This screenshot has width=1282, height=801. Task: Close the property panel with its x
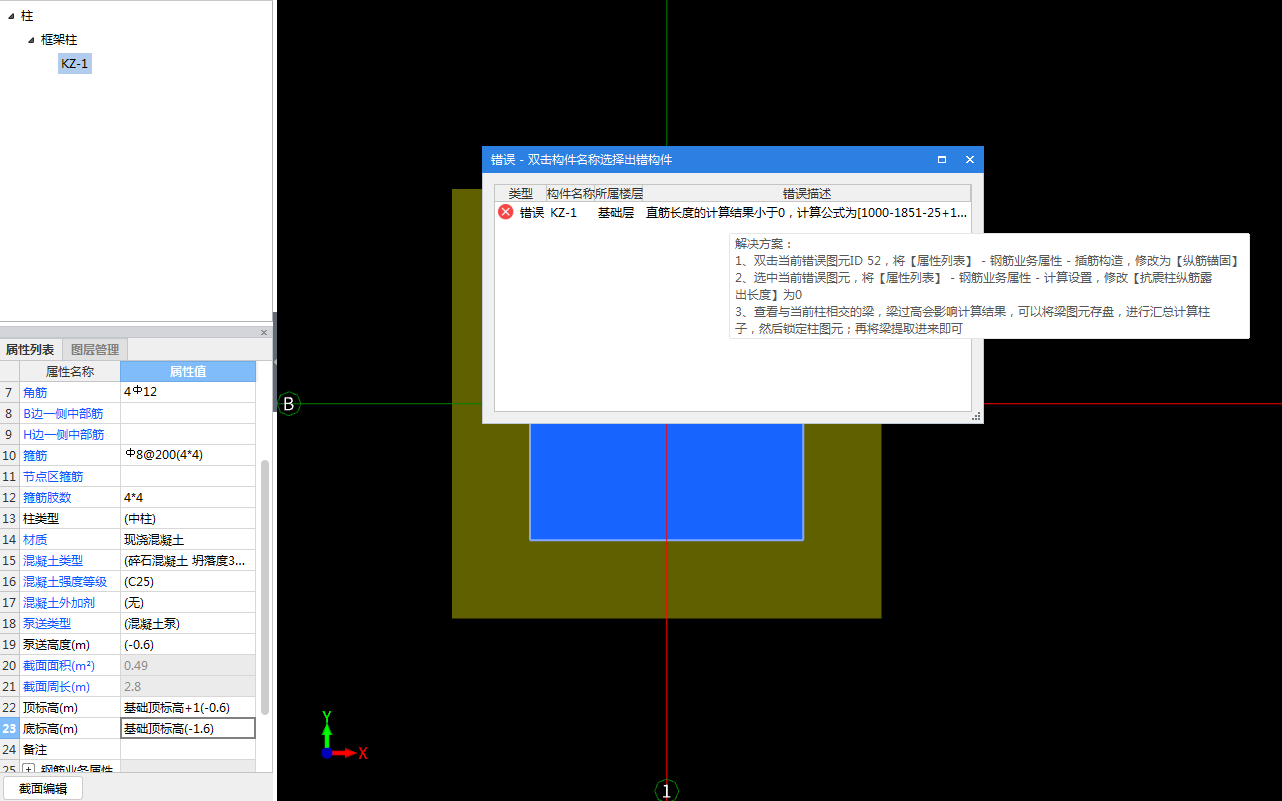(x=264, y=332)
